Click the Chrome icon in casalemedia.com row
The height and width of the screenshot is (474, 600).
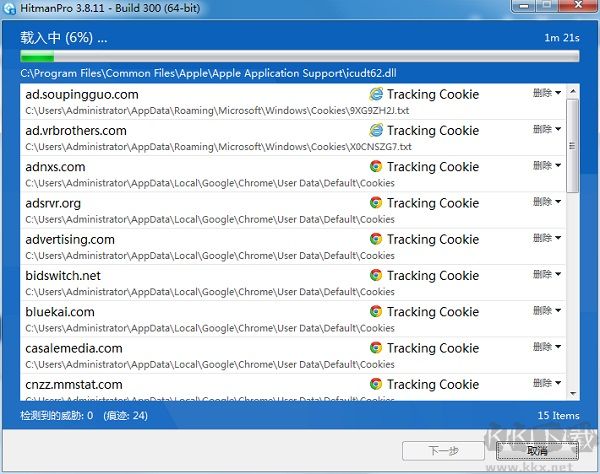[x=376, y=348]
